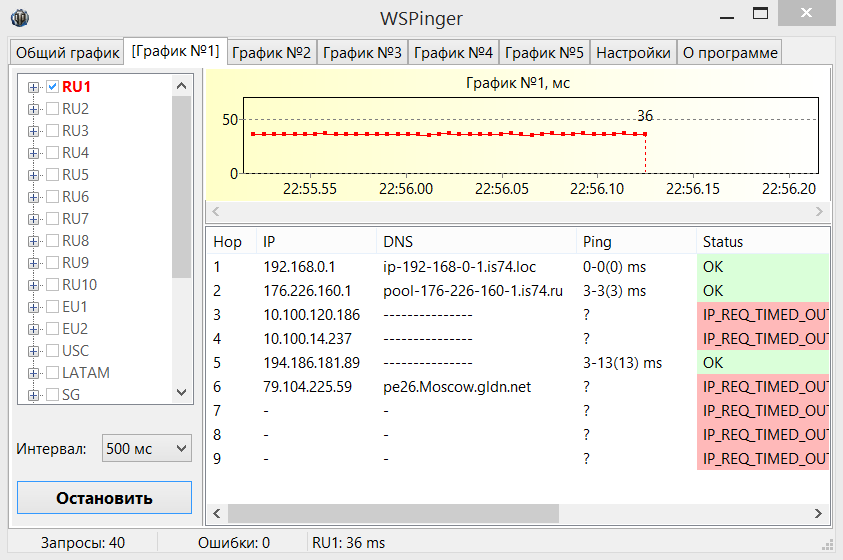Switch to the Общий график tab

coord(65,52)
